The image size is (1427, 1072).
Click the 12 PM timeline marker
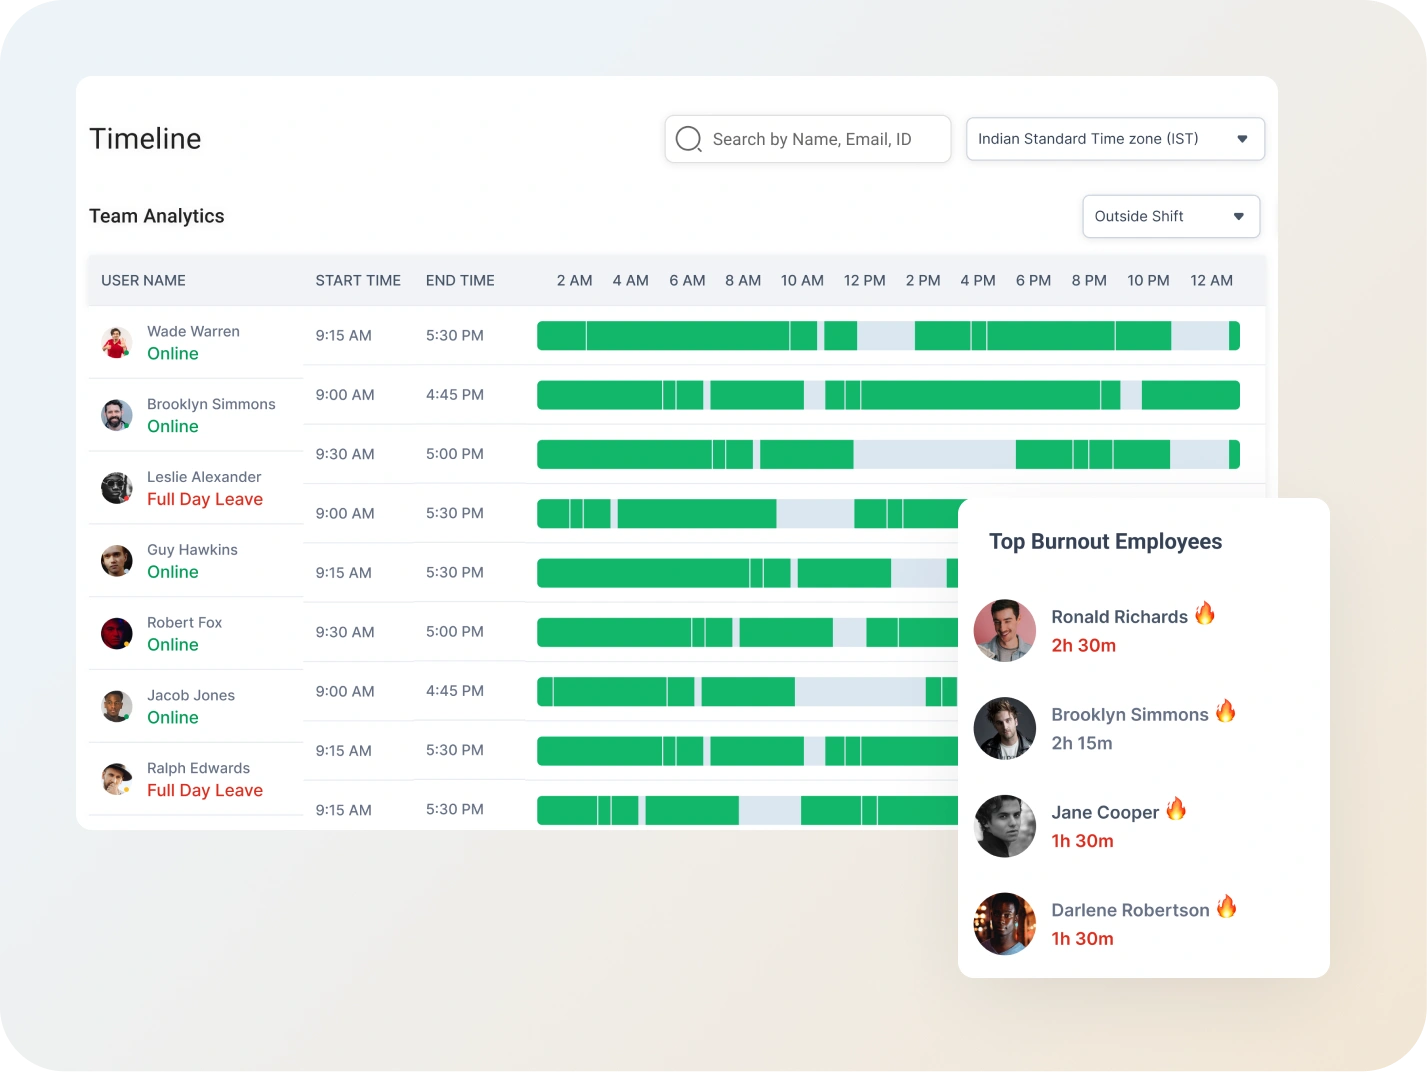click(864, 280)
